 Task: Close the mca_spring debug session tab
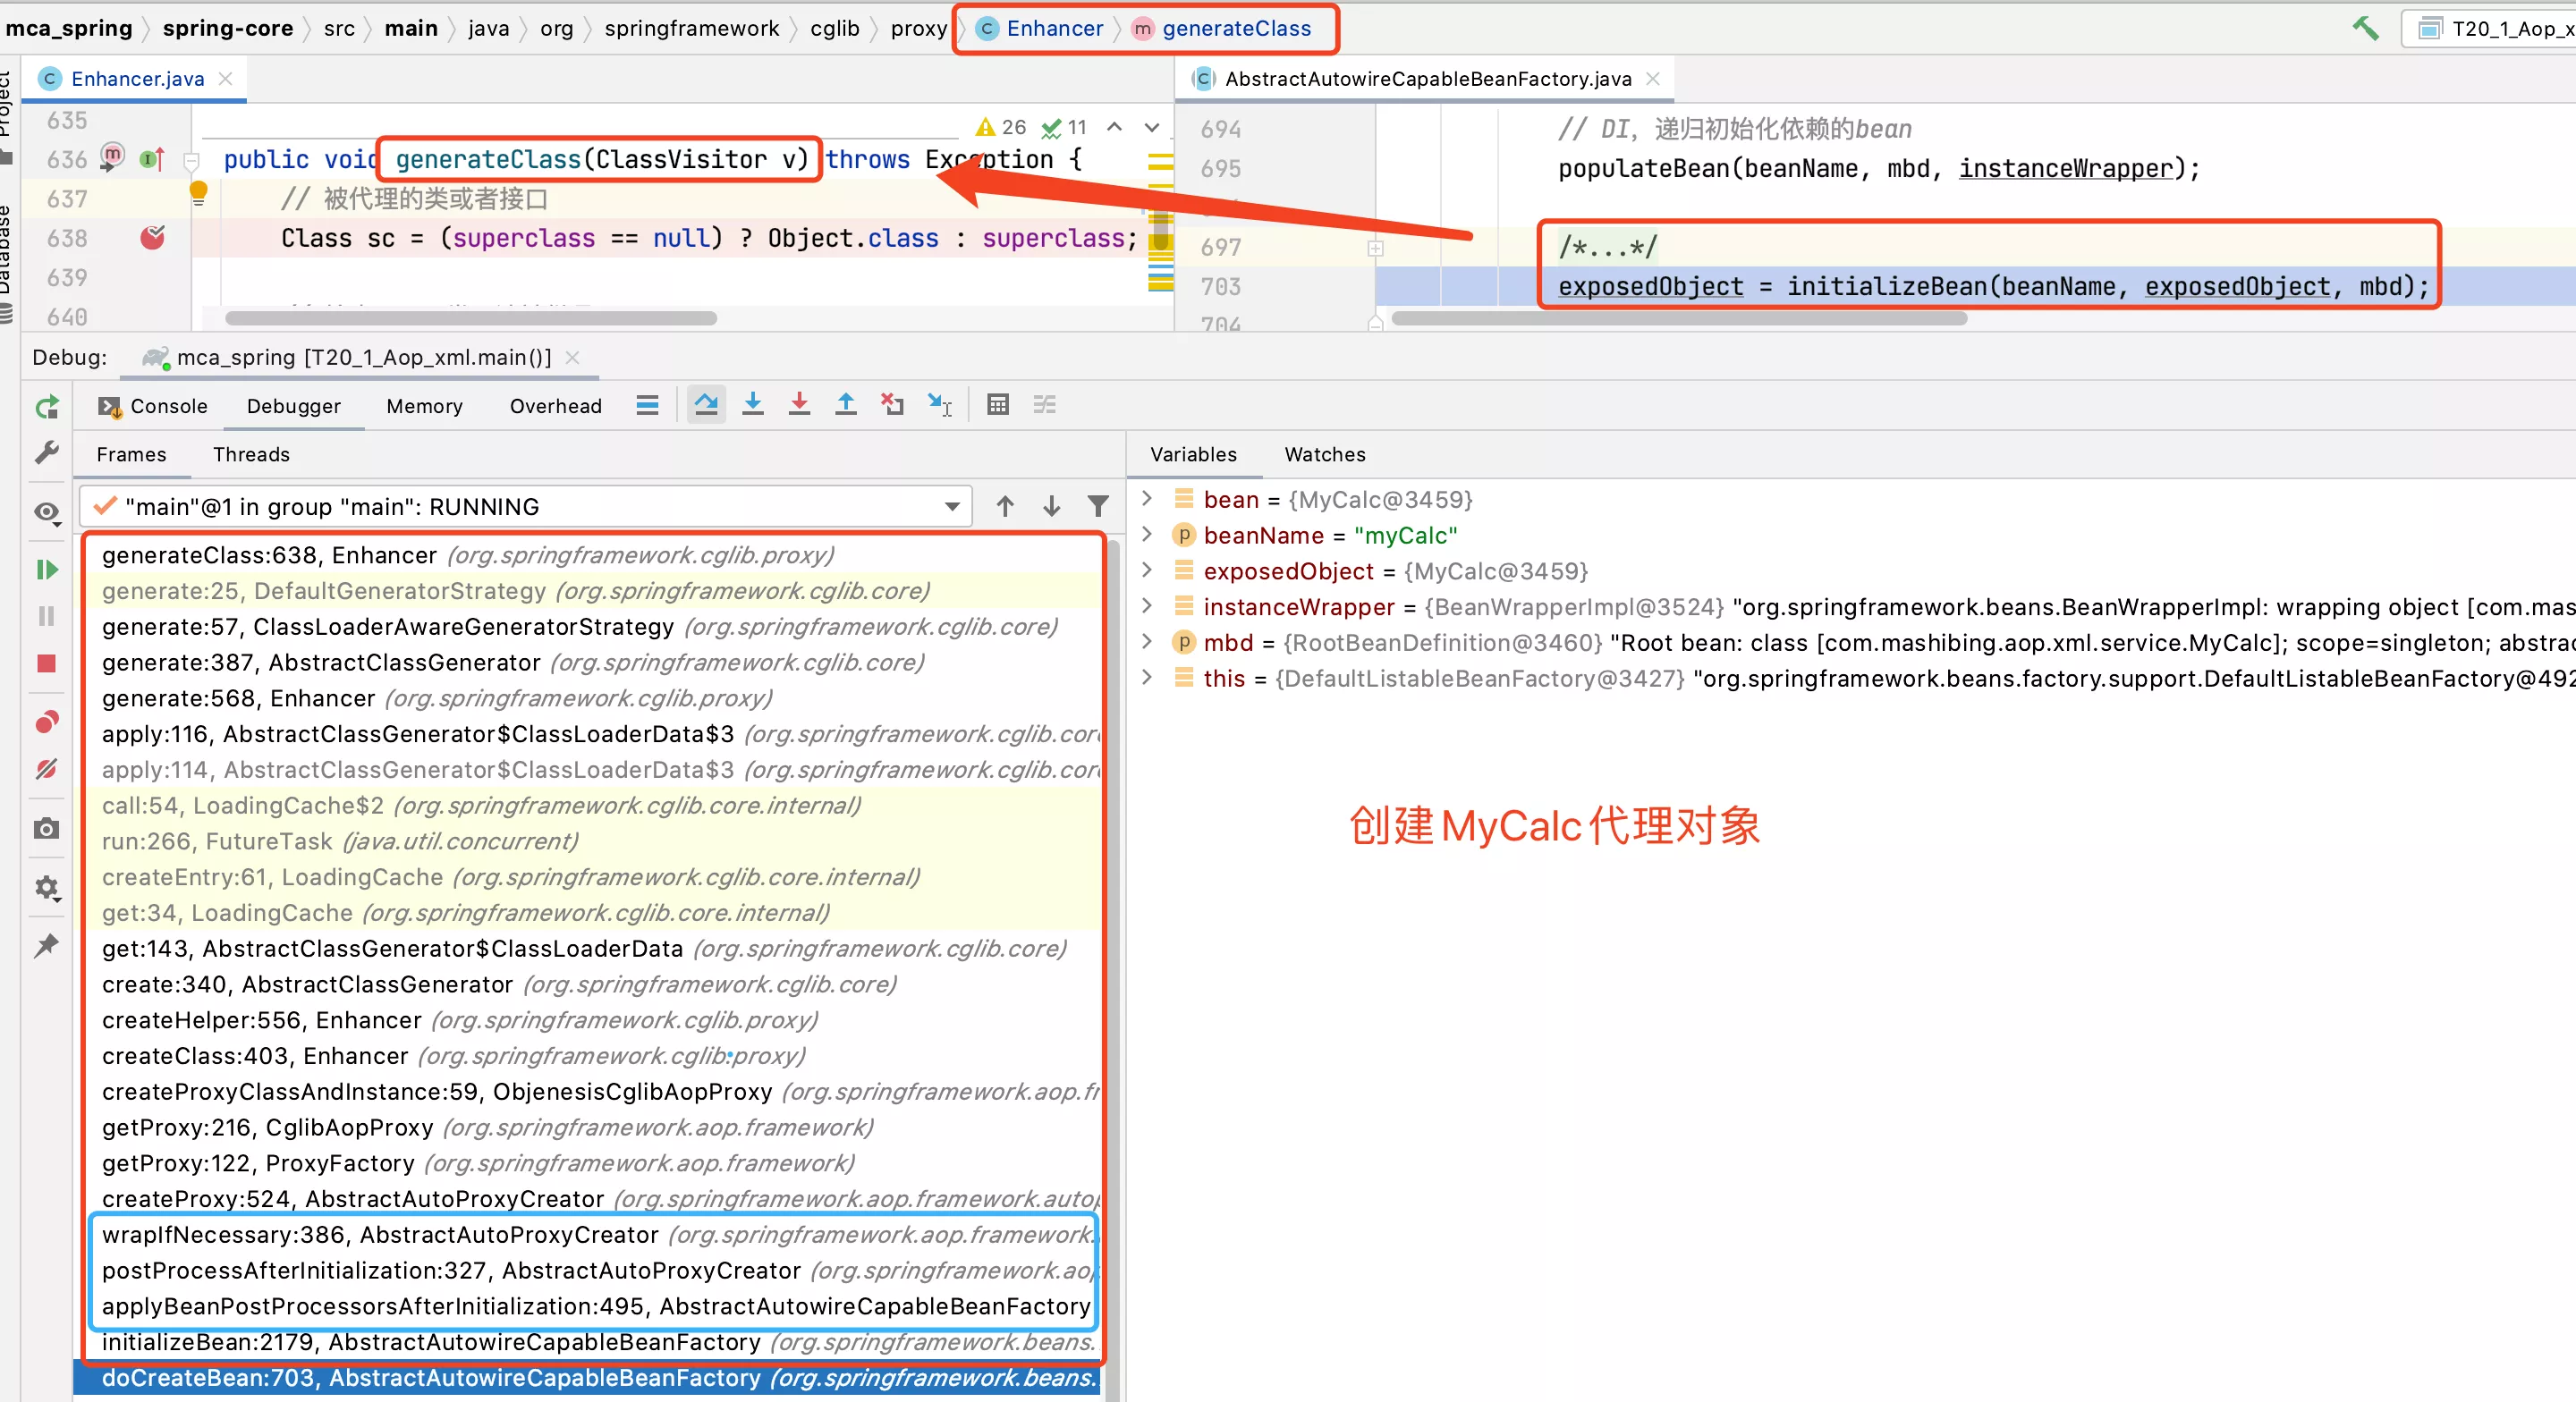[x=572, y=357]
